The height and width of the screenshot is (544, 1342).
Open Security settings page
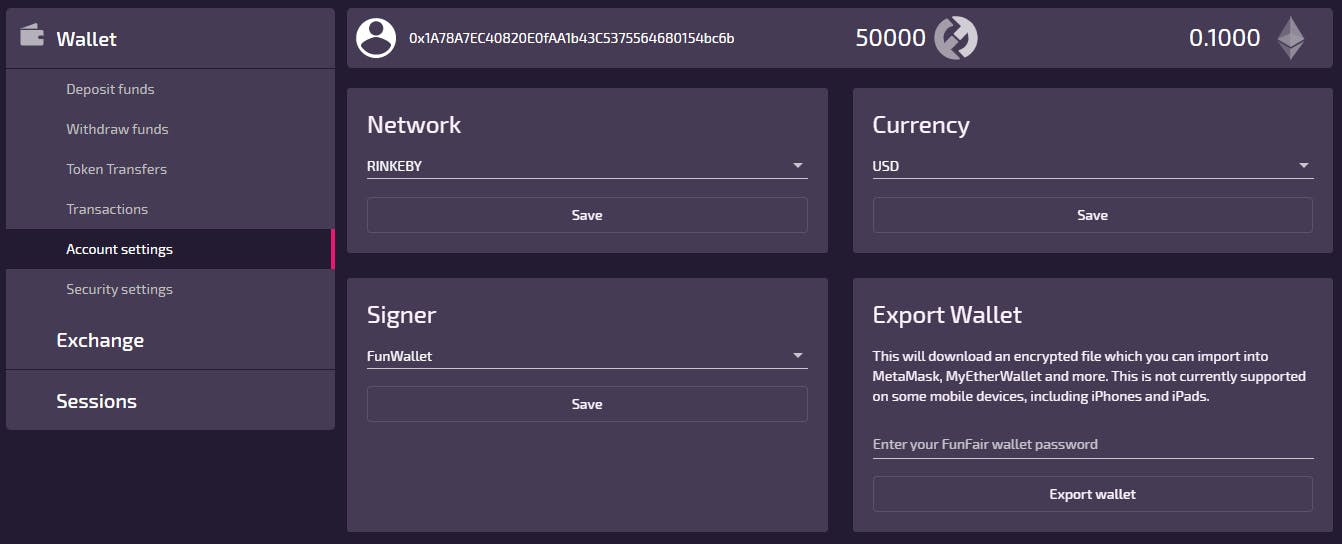[x=119, y=289]
